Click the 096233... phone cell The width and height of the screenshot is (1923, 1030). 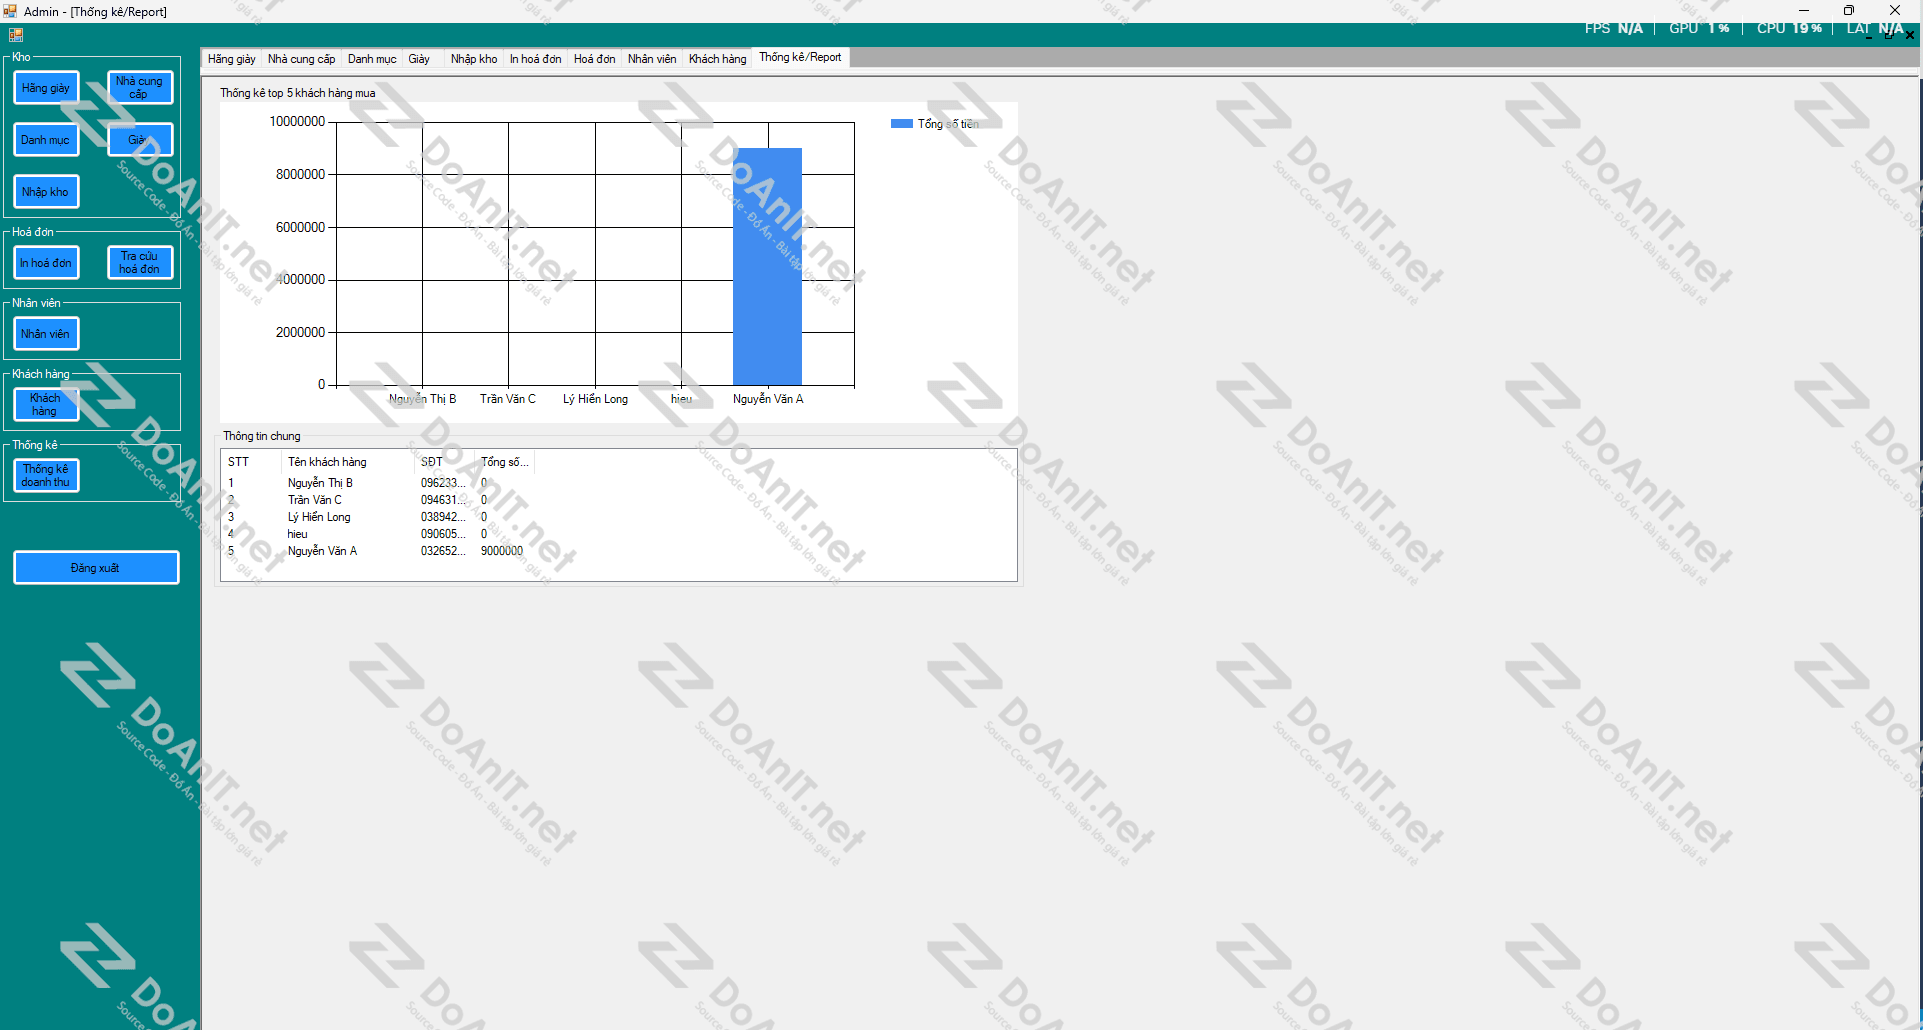(443, 483)
